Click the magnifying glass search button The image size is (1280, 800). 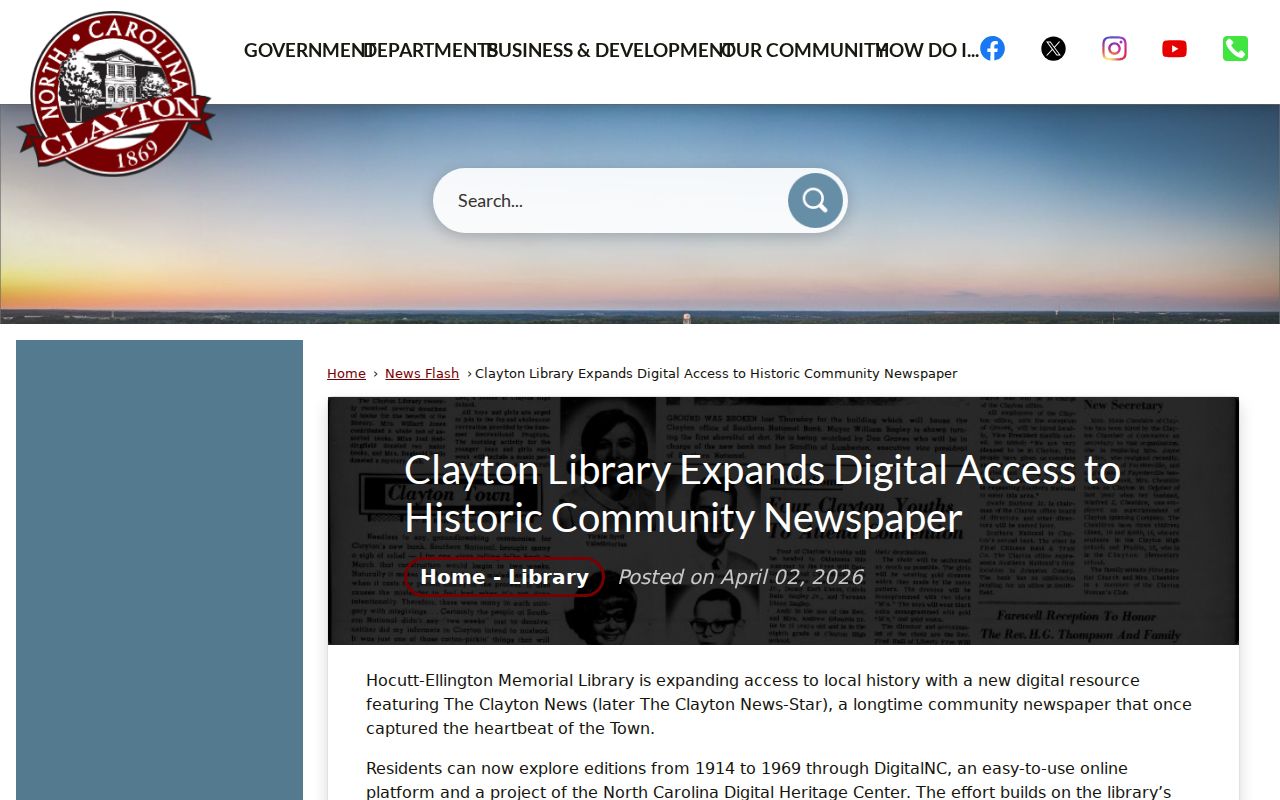(815, 201)
